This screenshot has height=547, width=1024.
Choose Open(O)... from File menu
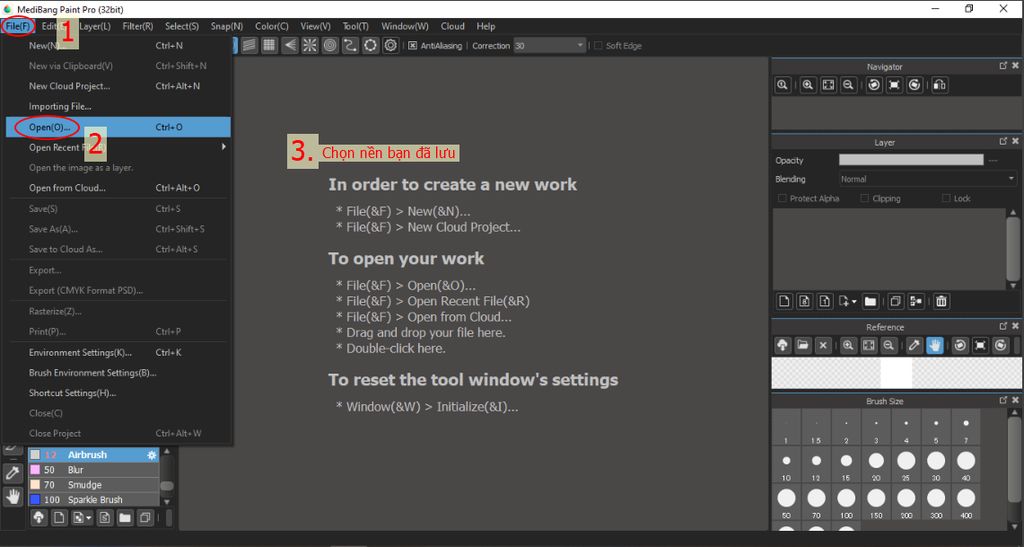[x=118, y=127]
